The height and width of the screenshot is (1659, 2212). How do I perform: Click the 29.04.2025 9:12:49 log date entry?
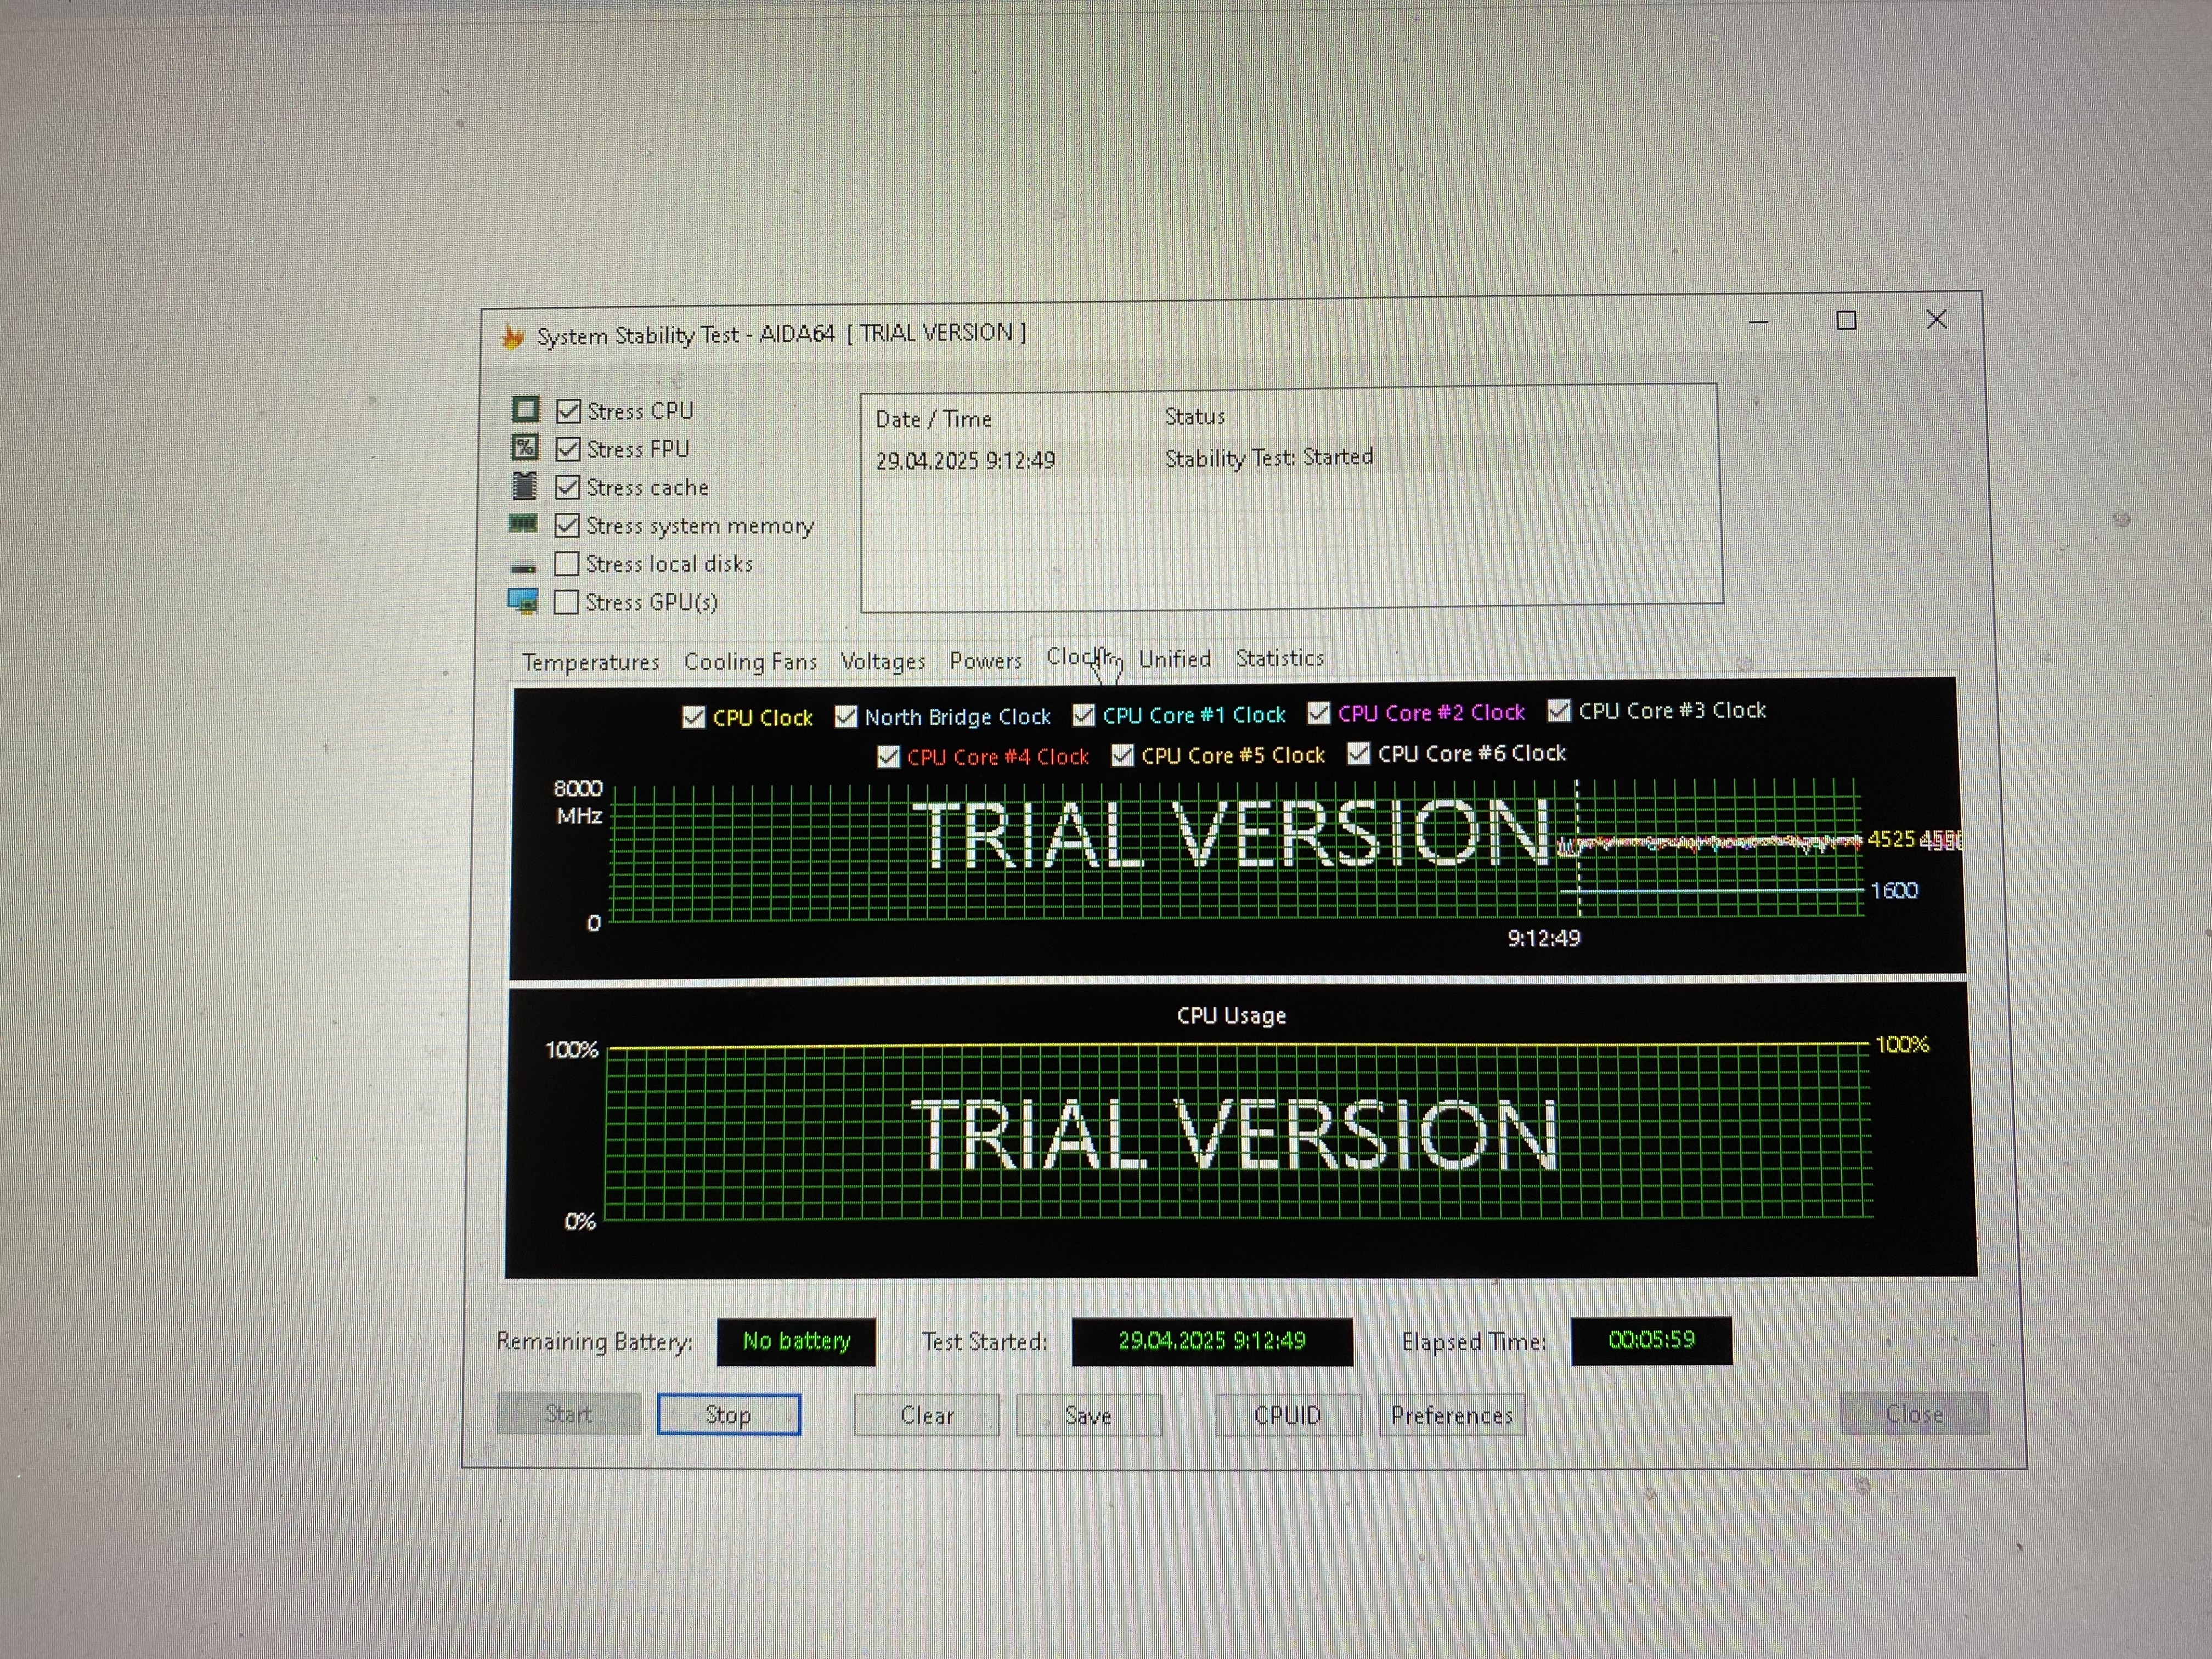965,460
